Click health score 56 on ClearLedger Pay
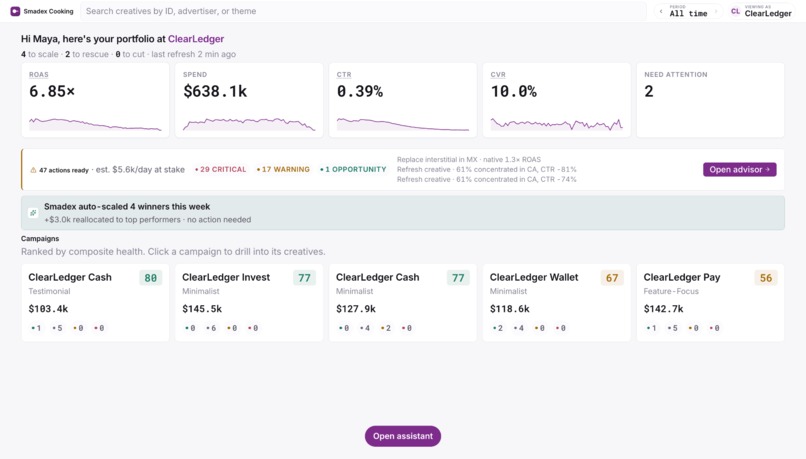This screenshot has width=806, height=459. click(x=766, y=278)
